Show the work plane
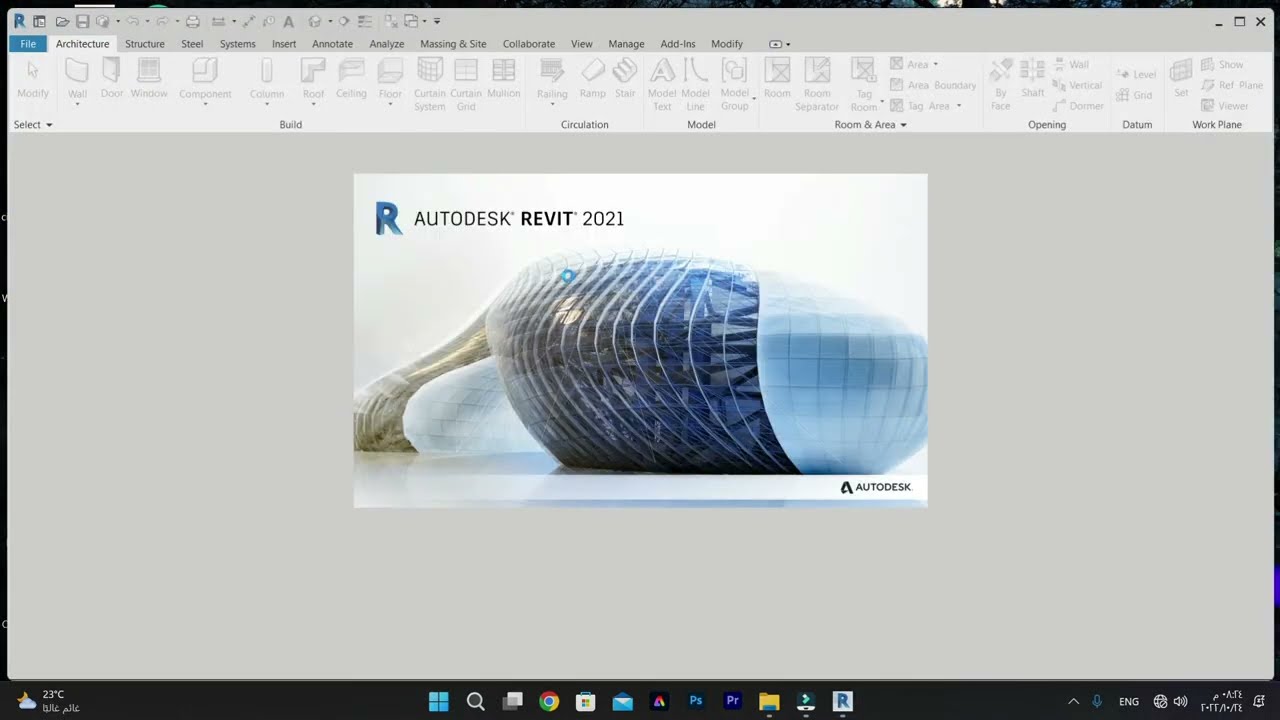 (x=1222, y=64)
